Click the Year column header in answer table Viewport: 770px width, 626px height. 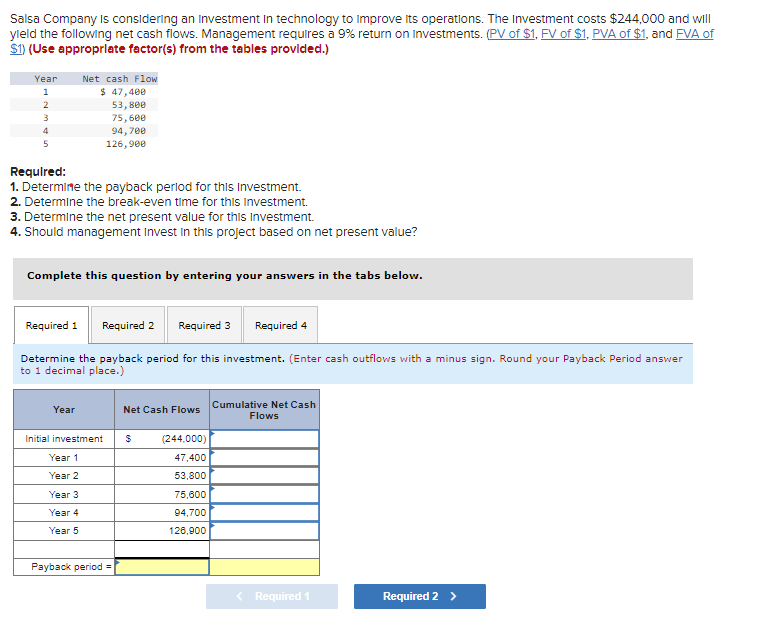[64, 410]
